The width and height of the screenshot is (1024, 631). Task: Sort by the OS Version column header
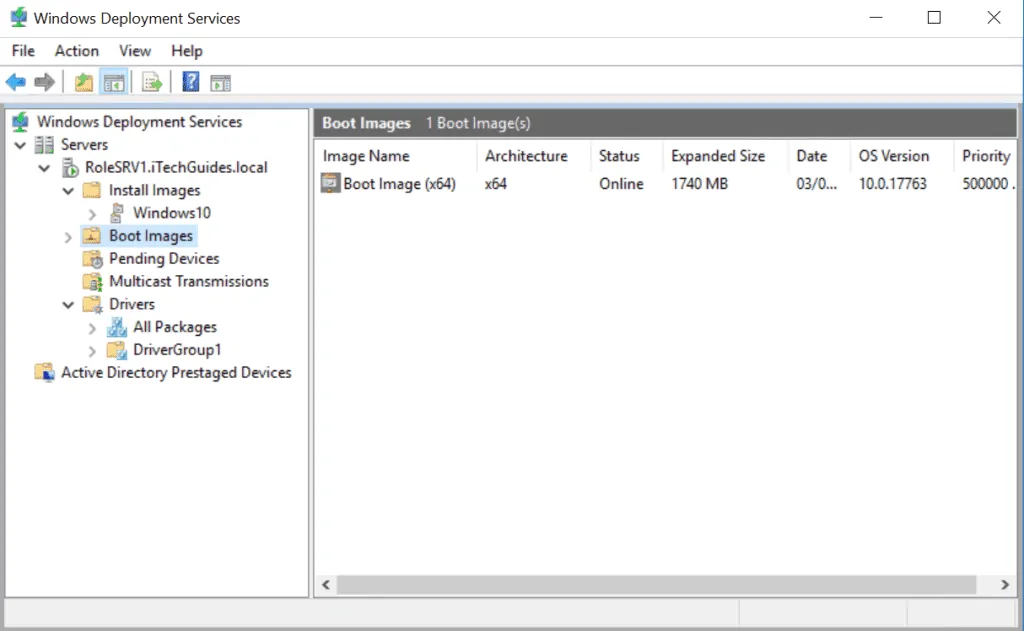click(894, 156)
